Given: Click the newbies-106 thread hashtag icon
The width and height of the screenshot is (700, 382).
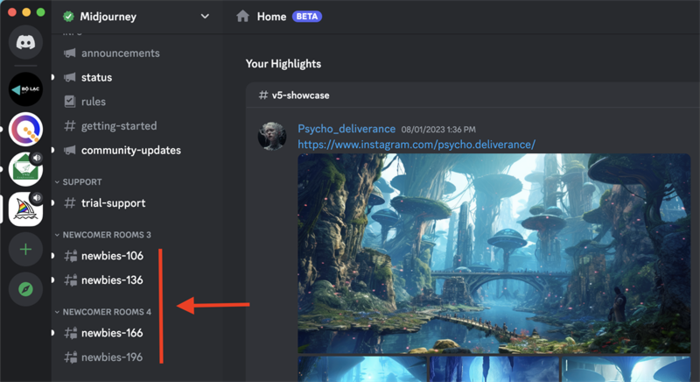Looking at the screenshot, I should click(x=70, y=256).
